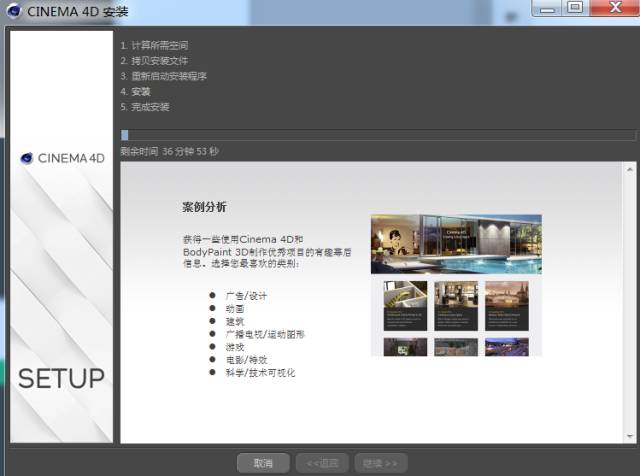Maximize the installer window
The width and height of the screenshot is (640, 476).
tap(574, 8)
